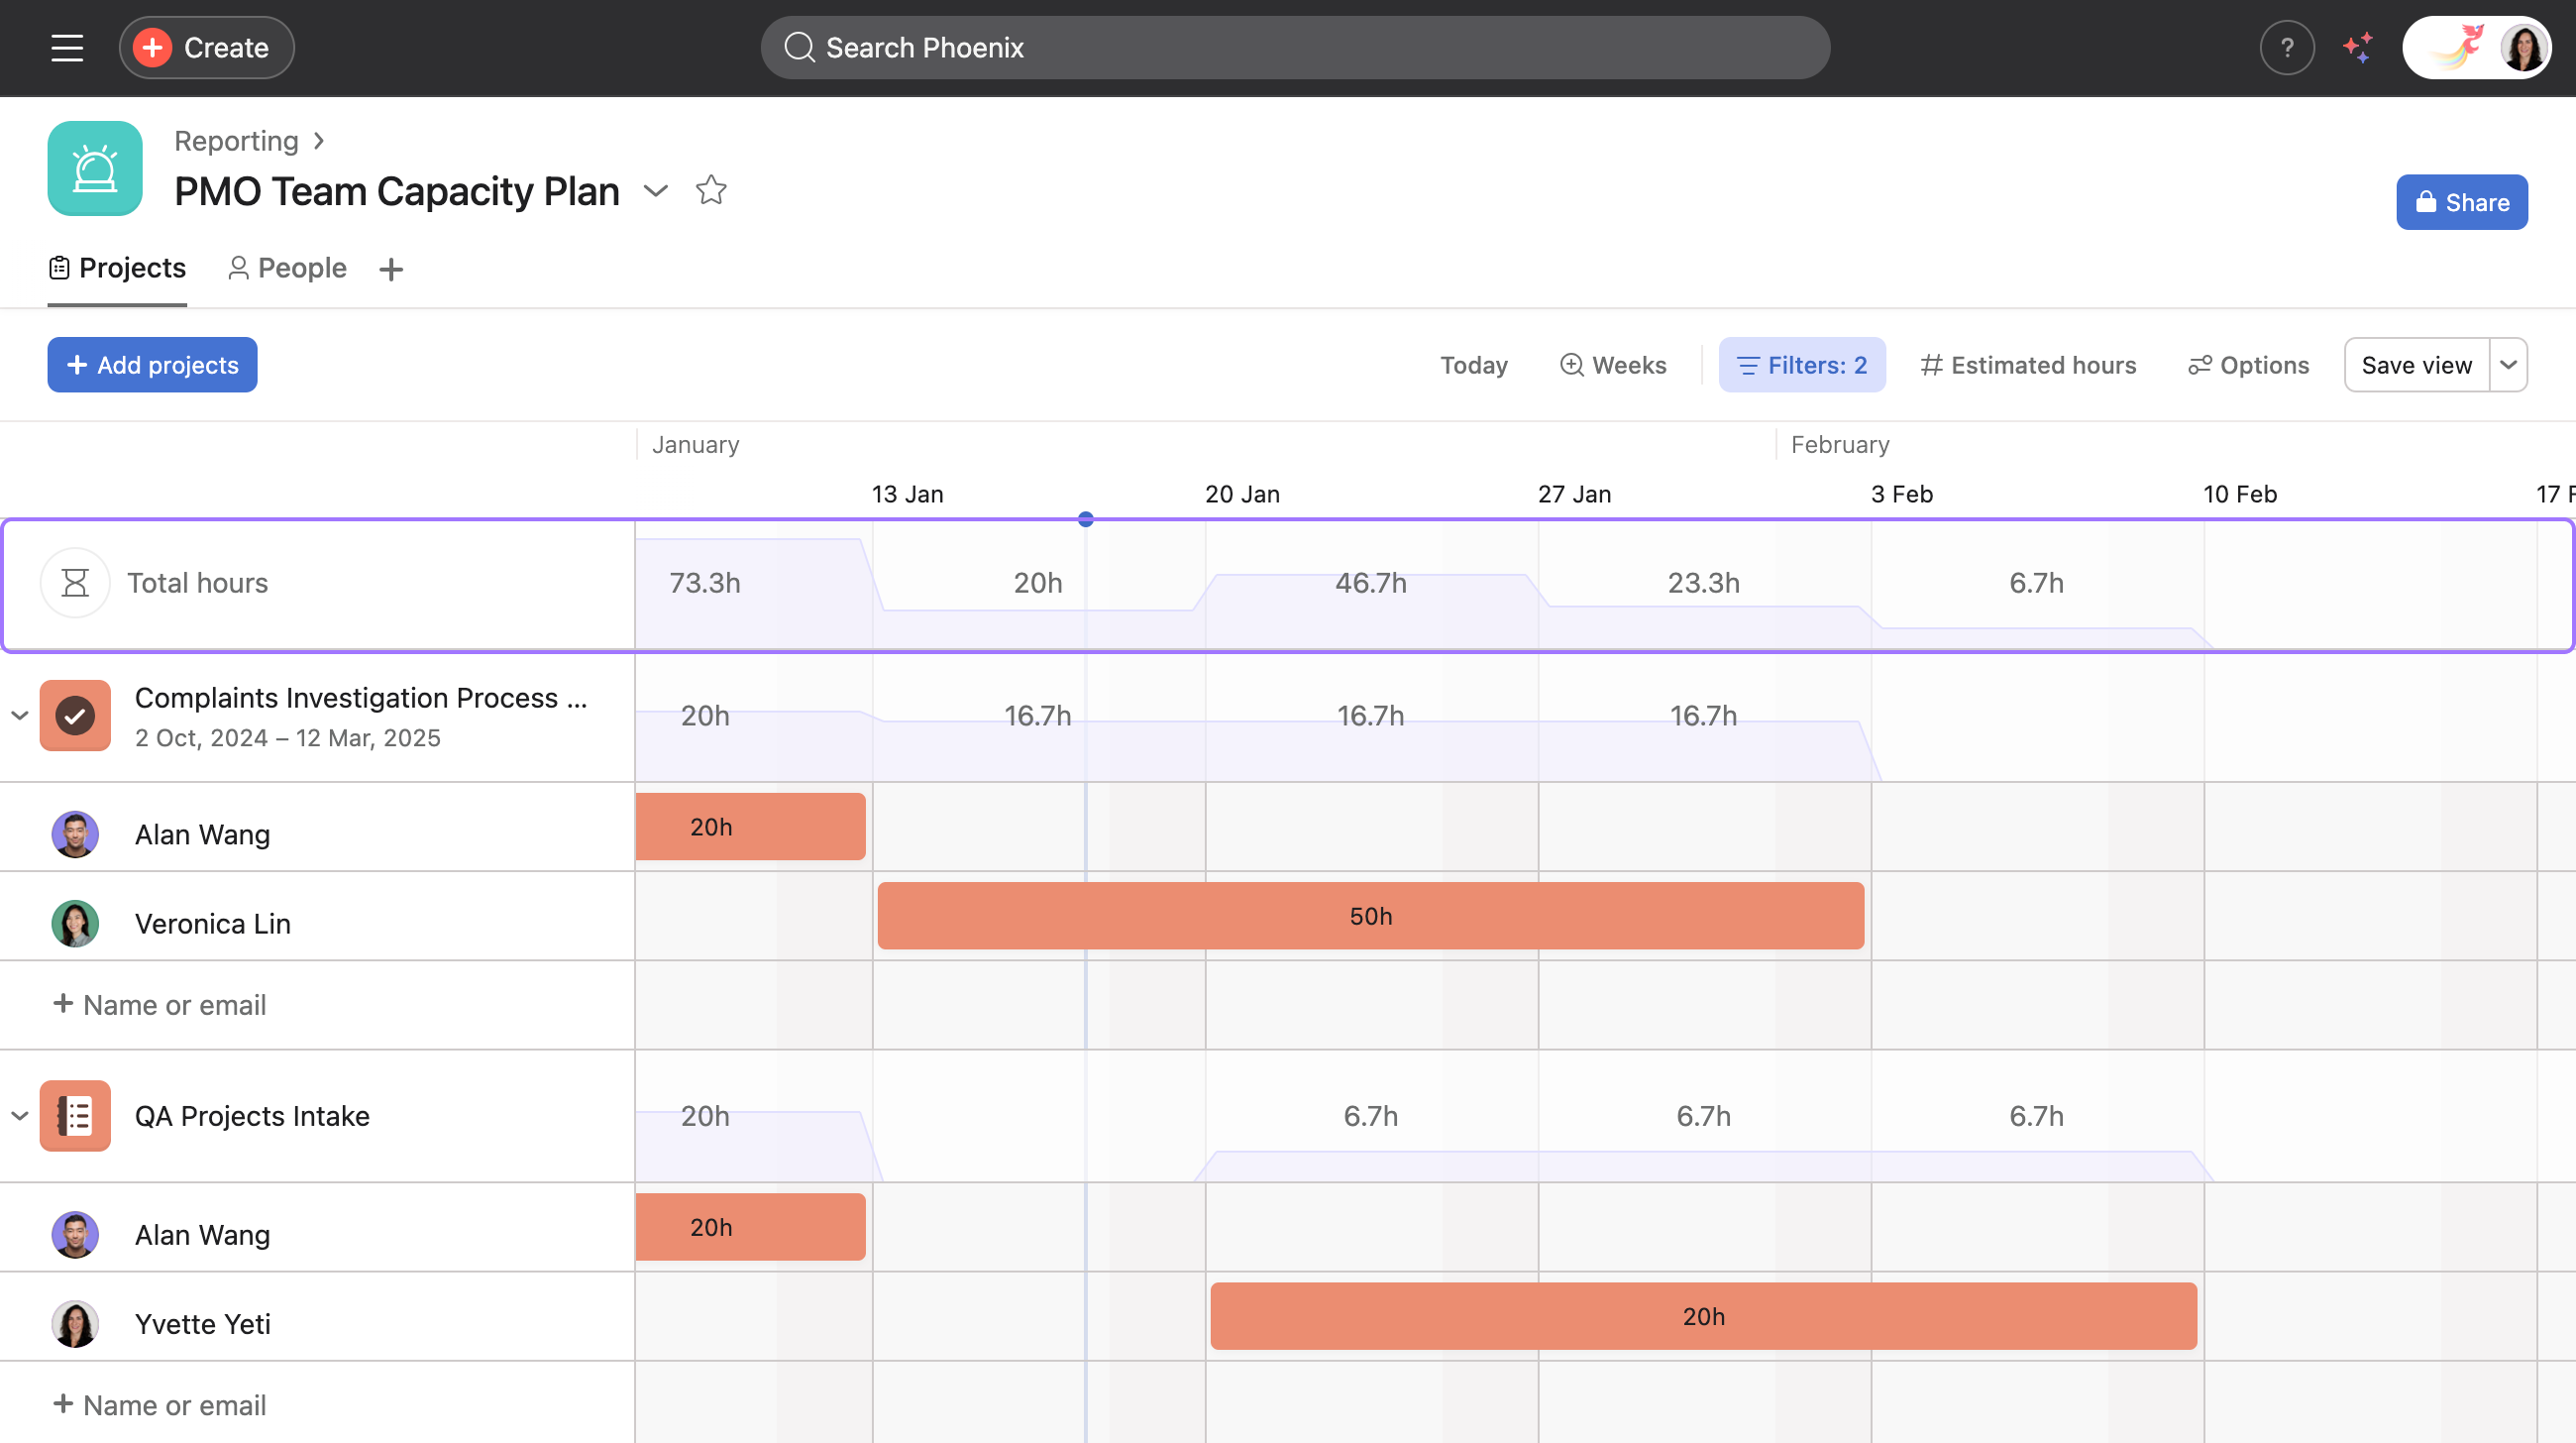This screenshot has width=2576, height=1443.
Task: Click the magnifier in Search Phoenix bar
Action: click(799, 47)
